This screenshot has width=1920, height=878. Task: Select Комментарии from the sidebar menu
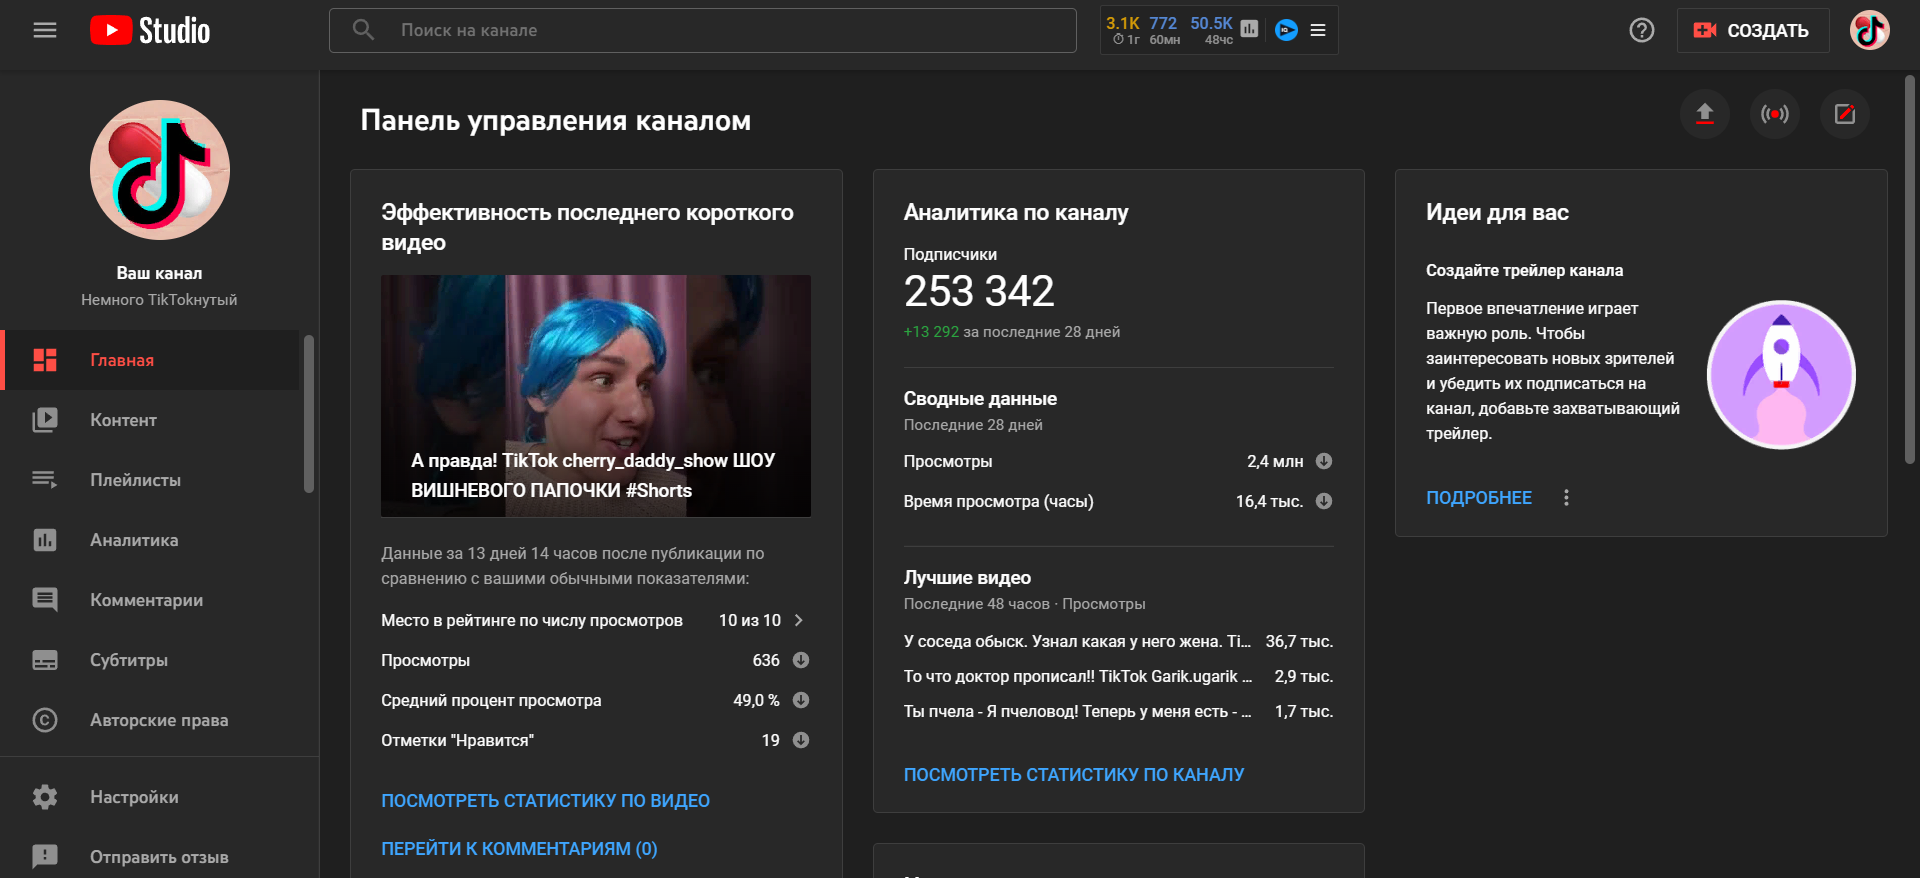click(146, 600)
